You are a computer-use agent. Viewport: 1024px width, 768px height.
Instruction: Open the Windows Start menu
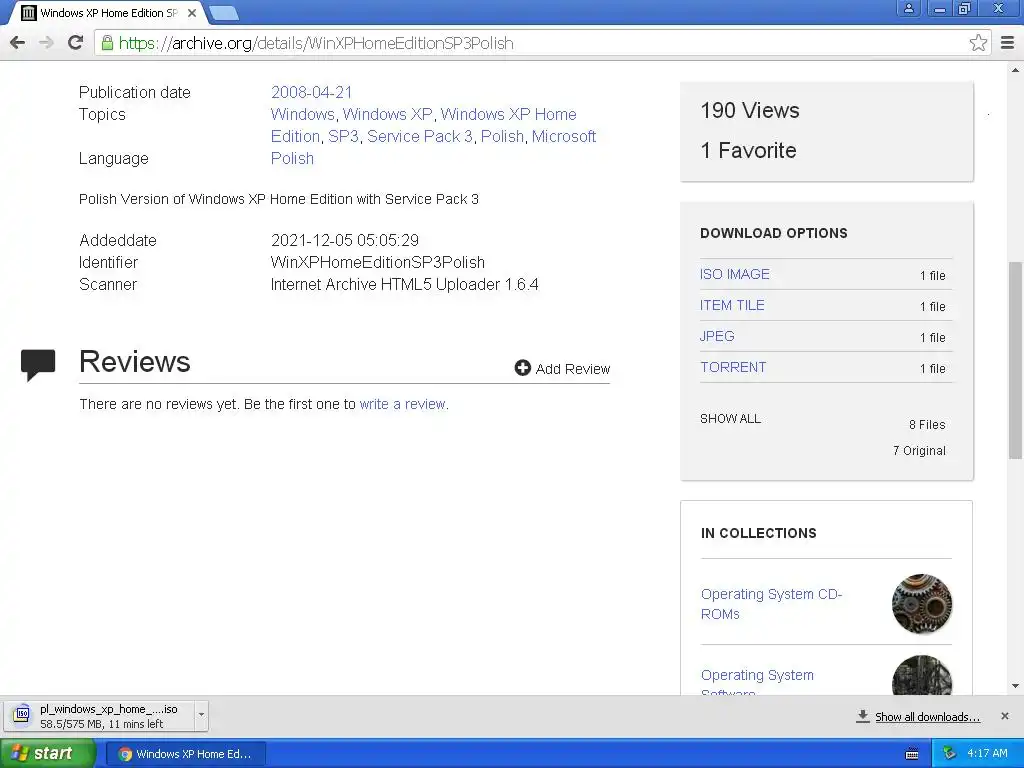[47, 754]
